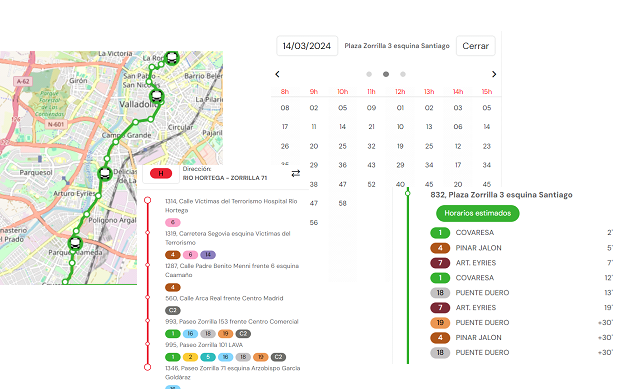Image resolution: width=621 pixels, height=391 pixels.
Task: Click the RIO HORTEGA - ZORRILLA 71 direction label
Action: [225, 178]
